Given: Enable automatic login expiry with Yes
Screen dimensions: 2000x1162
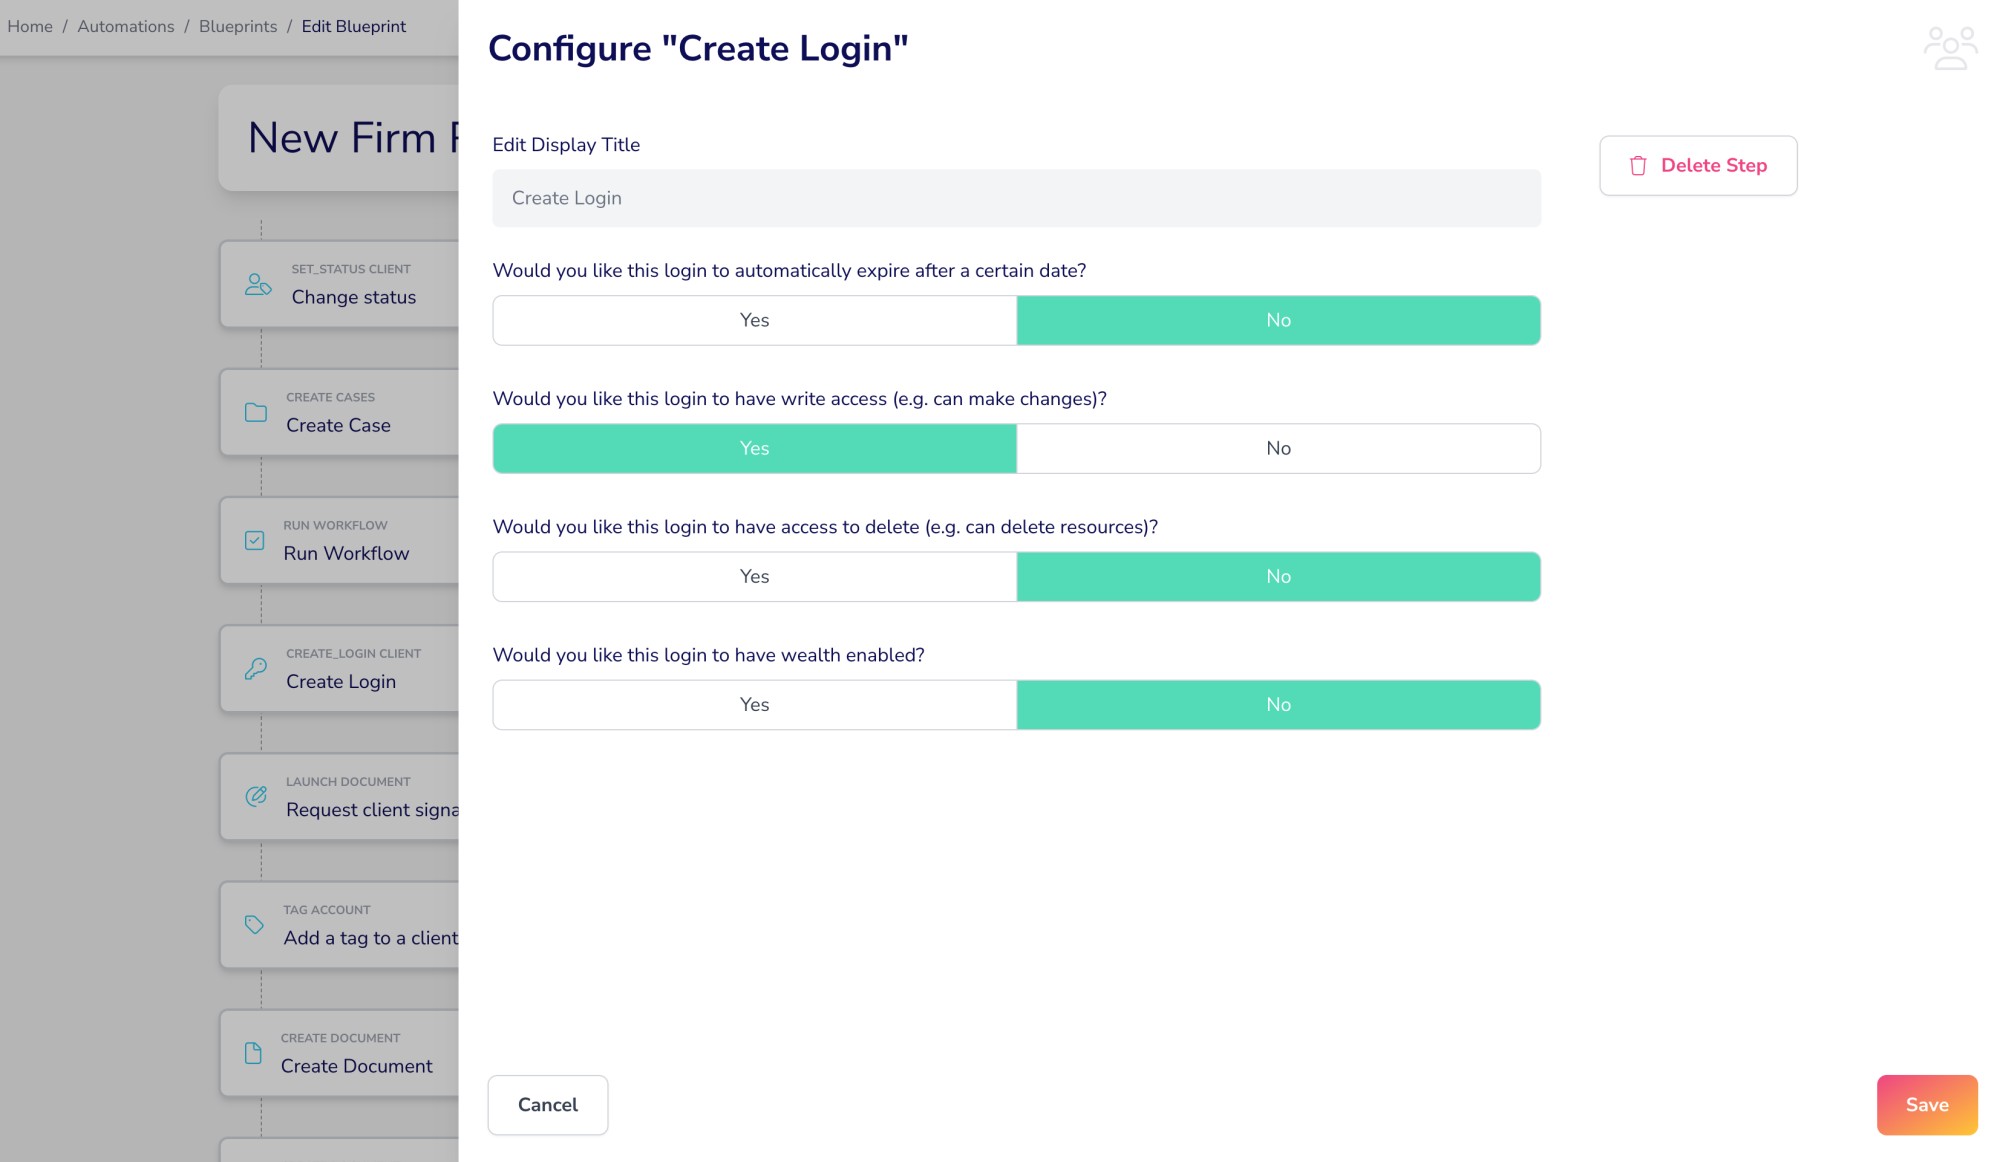Looking at the screenshot, I should [754, 320].
